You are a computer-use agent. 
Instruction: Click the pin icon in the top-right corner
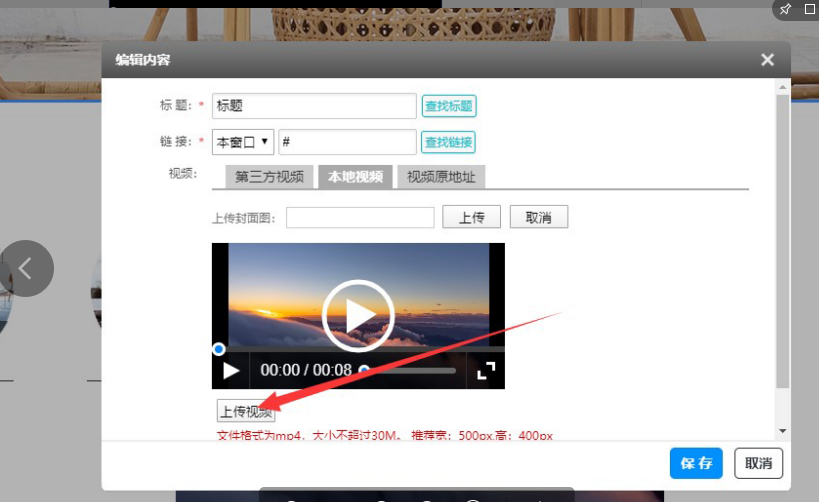pyautogui.click(x=785, y=9)
